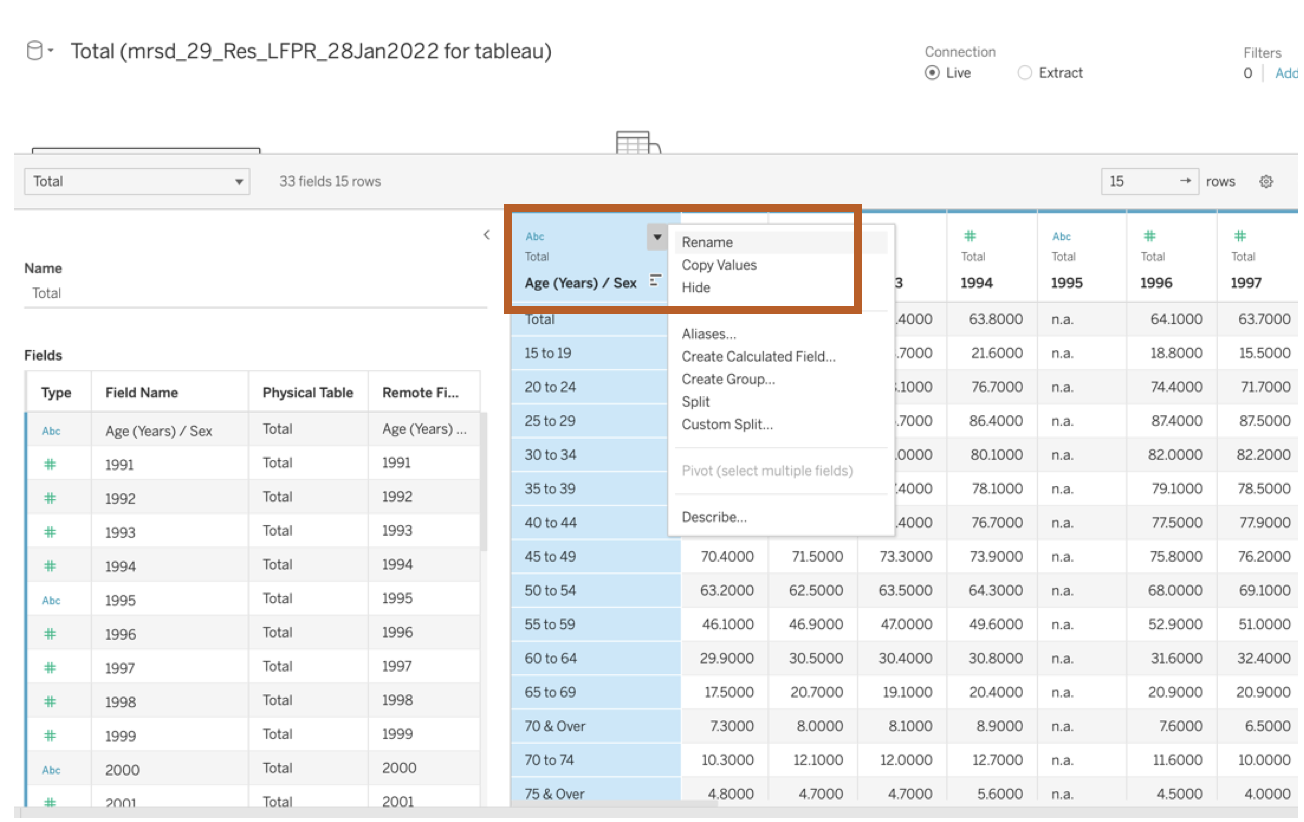Click the number type icon in the 1991 field row

point(51,464)
